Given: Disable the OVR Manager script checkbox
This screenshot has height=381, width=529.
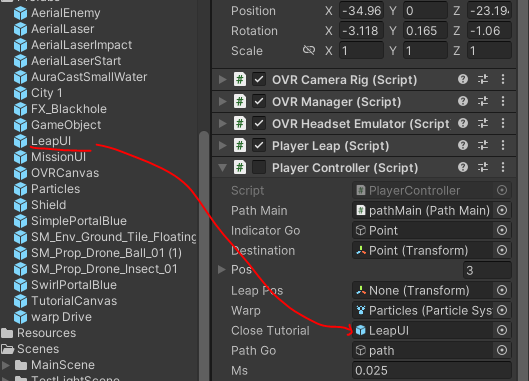Looking at the screenshot, I should pyautogui.click(x=259, y=102).
